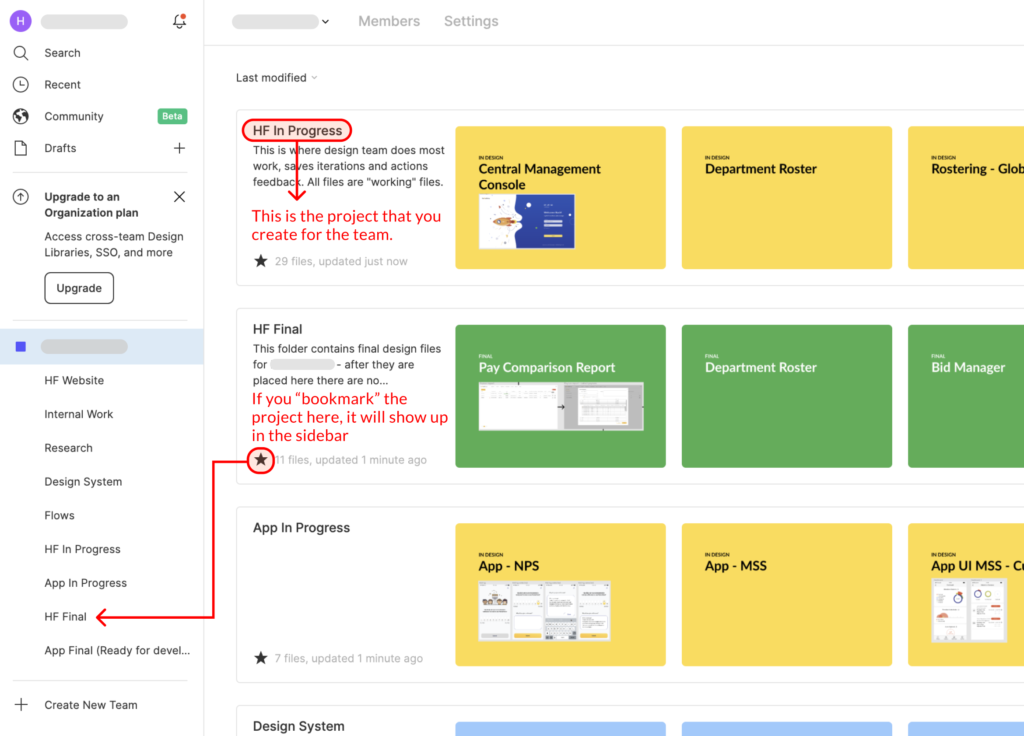This screenshot has width=1024, height=736.
Task: Open the Last modified sort dropdown
Action: (x=276, y=77)
